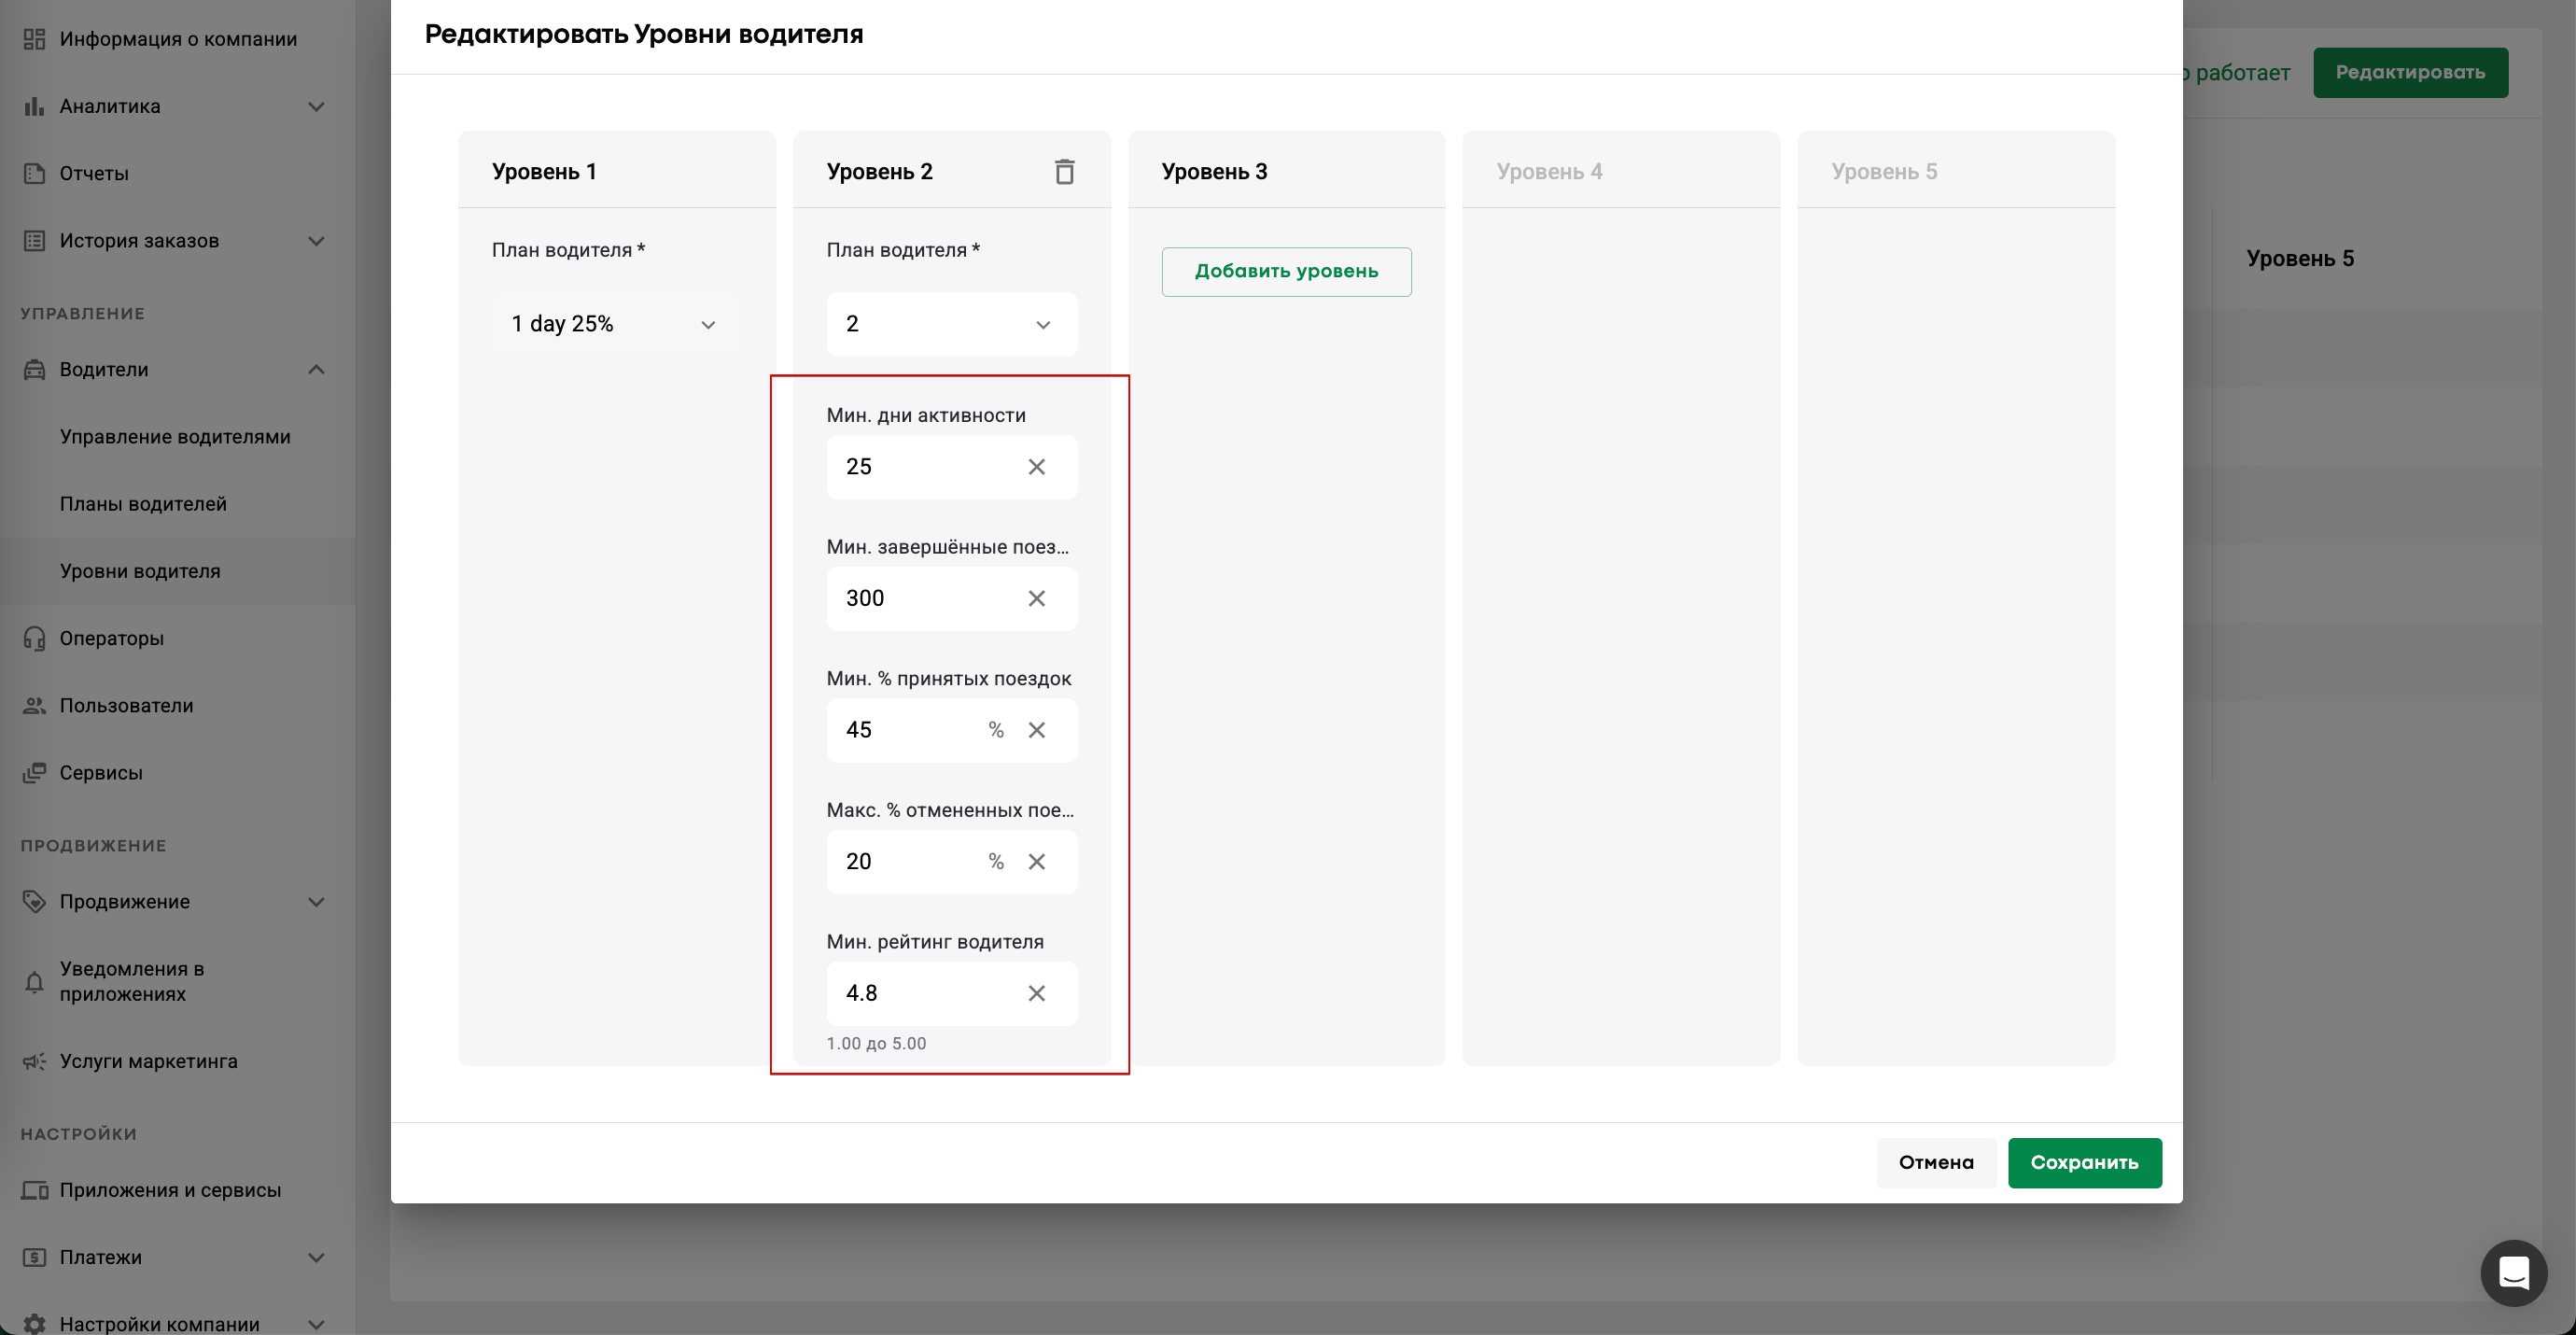Clear the Мин. % принятых поездок value
Image resolution: width=2576 pixels, height=1335 pixels.
(1036, 730)
